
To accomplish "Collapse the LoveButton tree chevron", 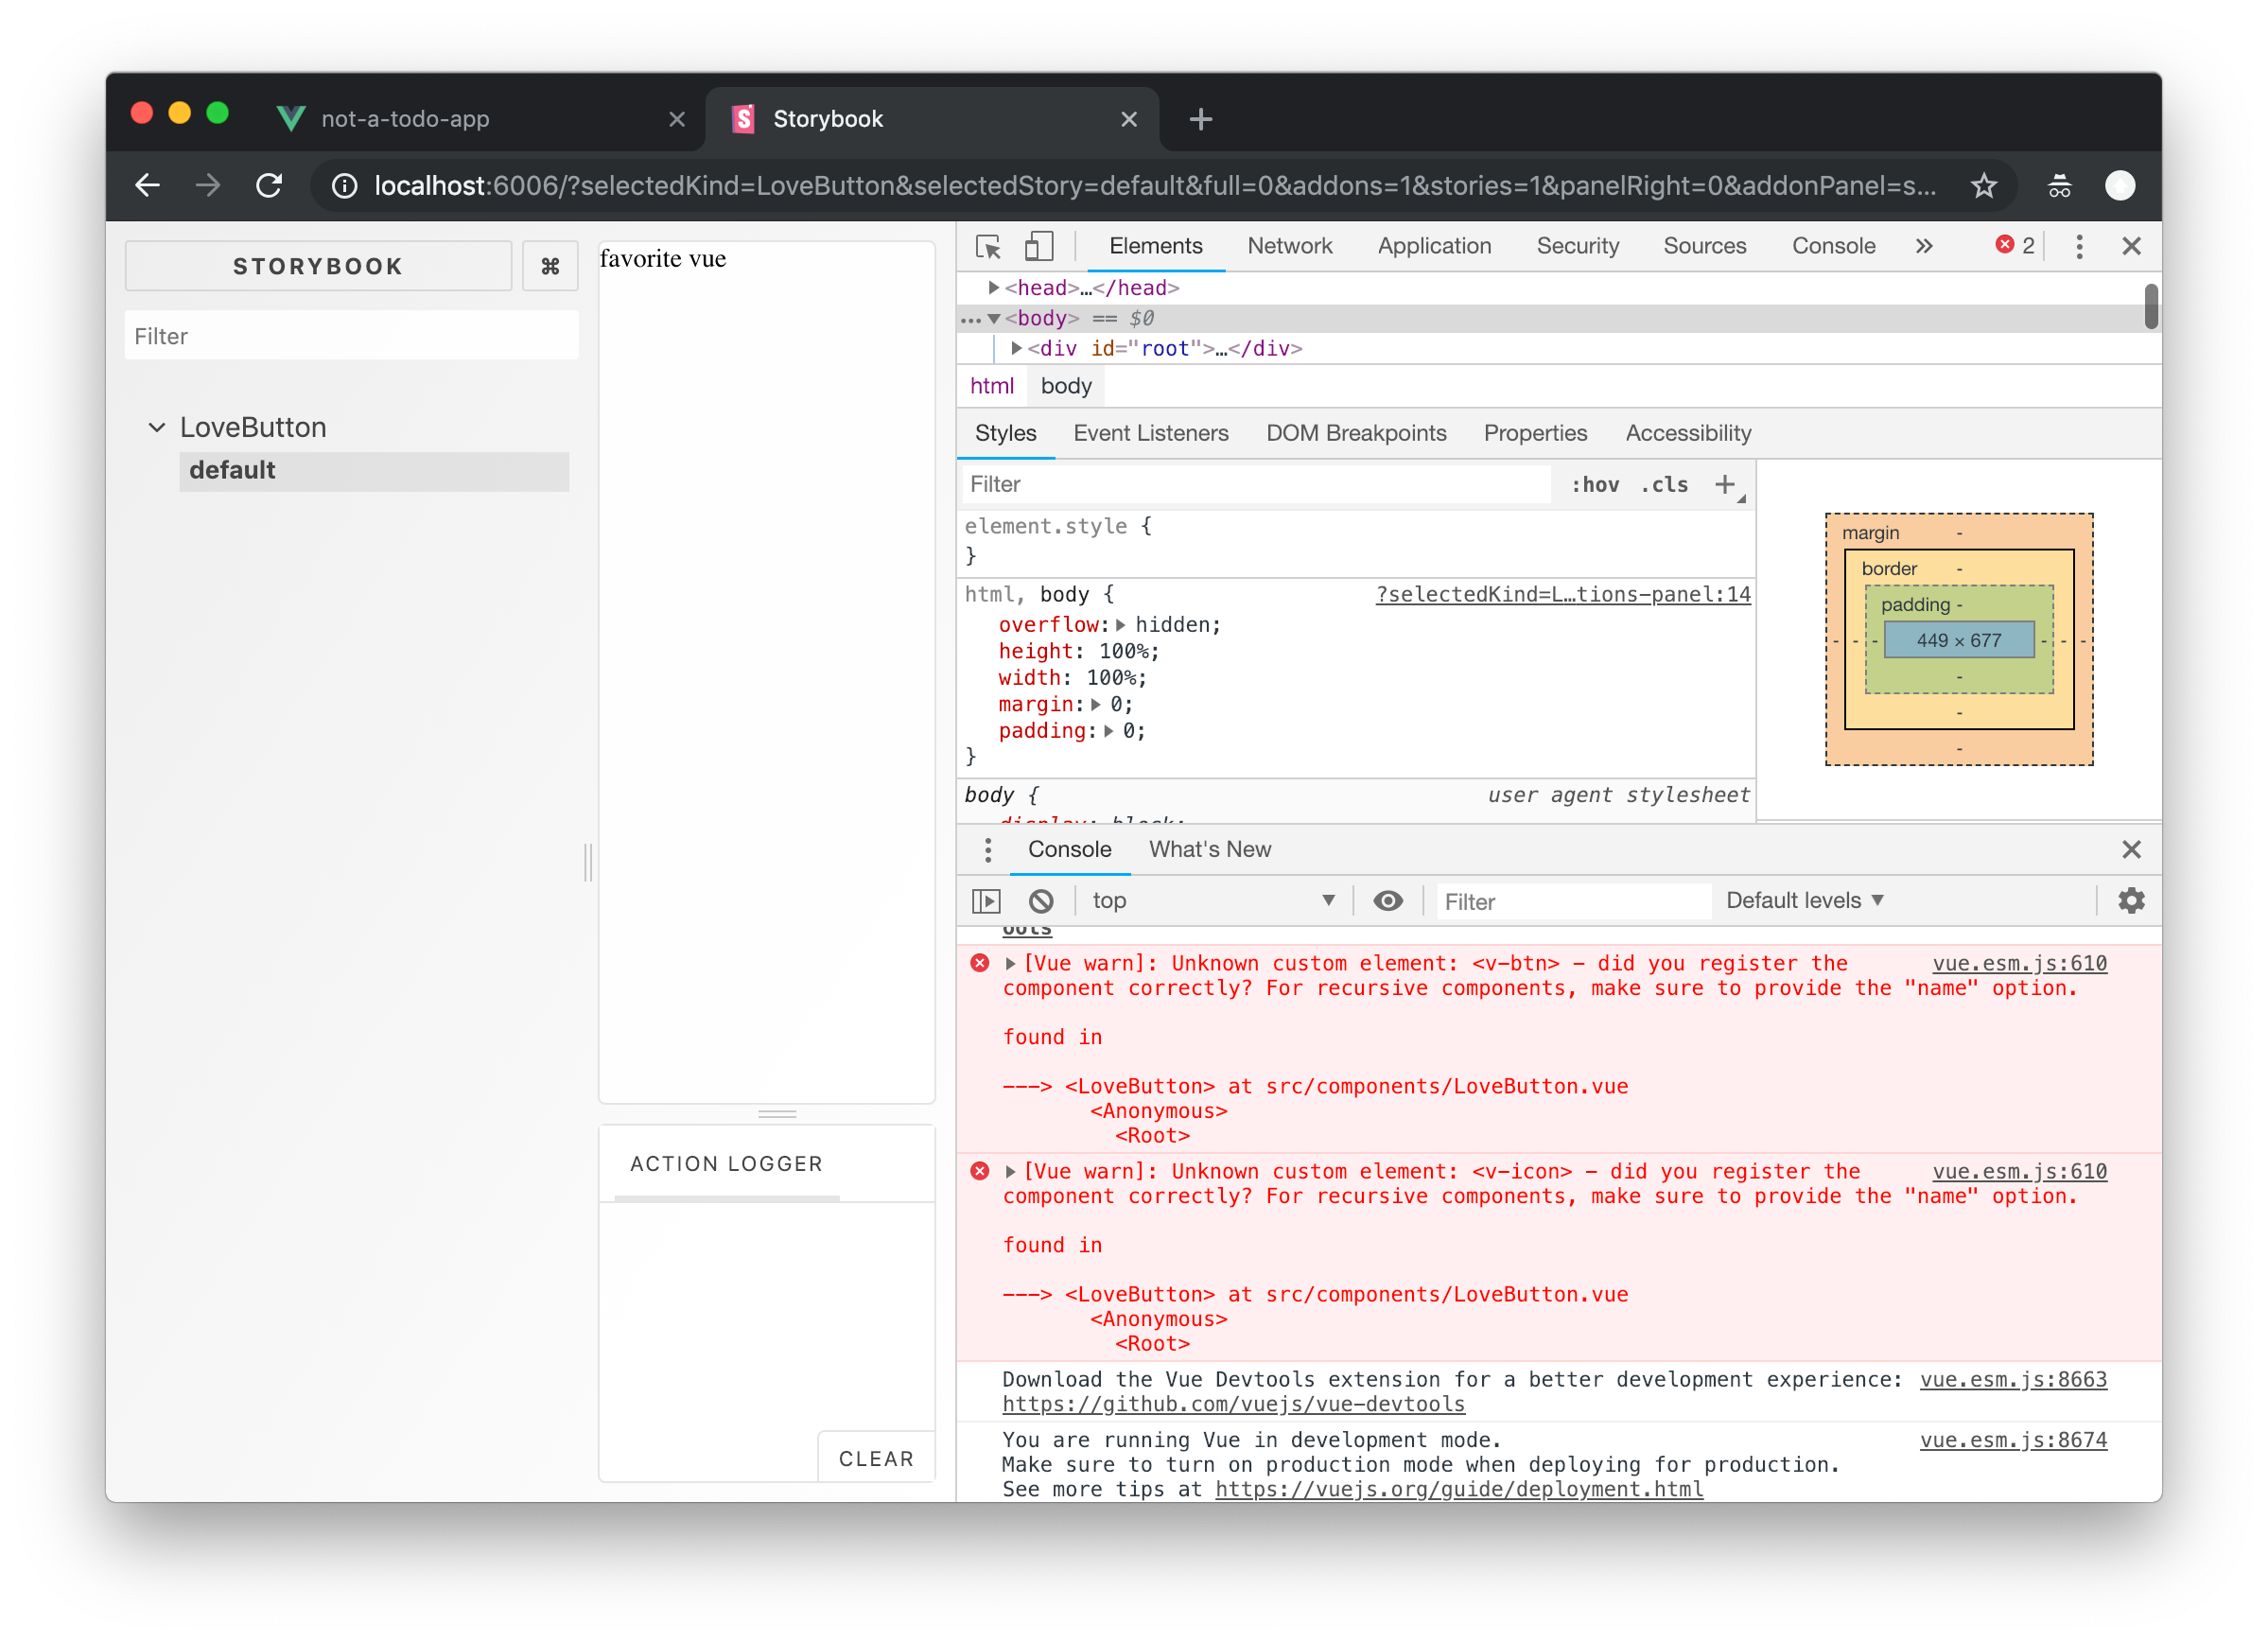I will pos(157,428).
